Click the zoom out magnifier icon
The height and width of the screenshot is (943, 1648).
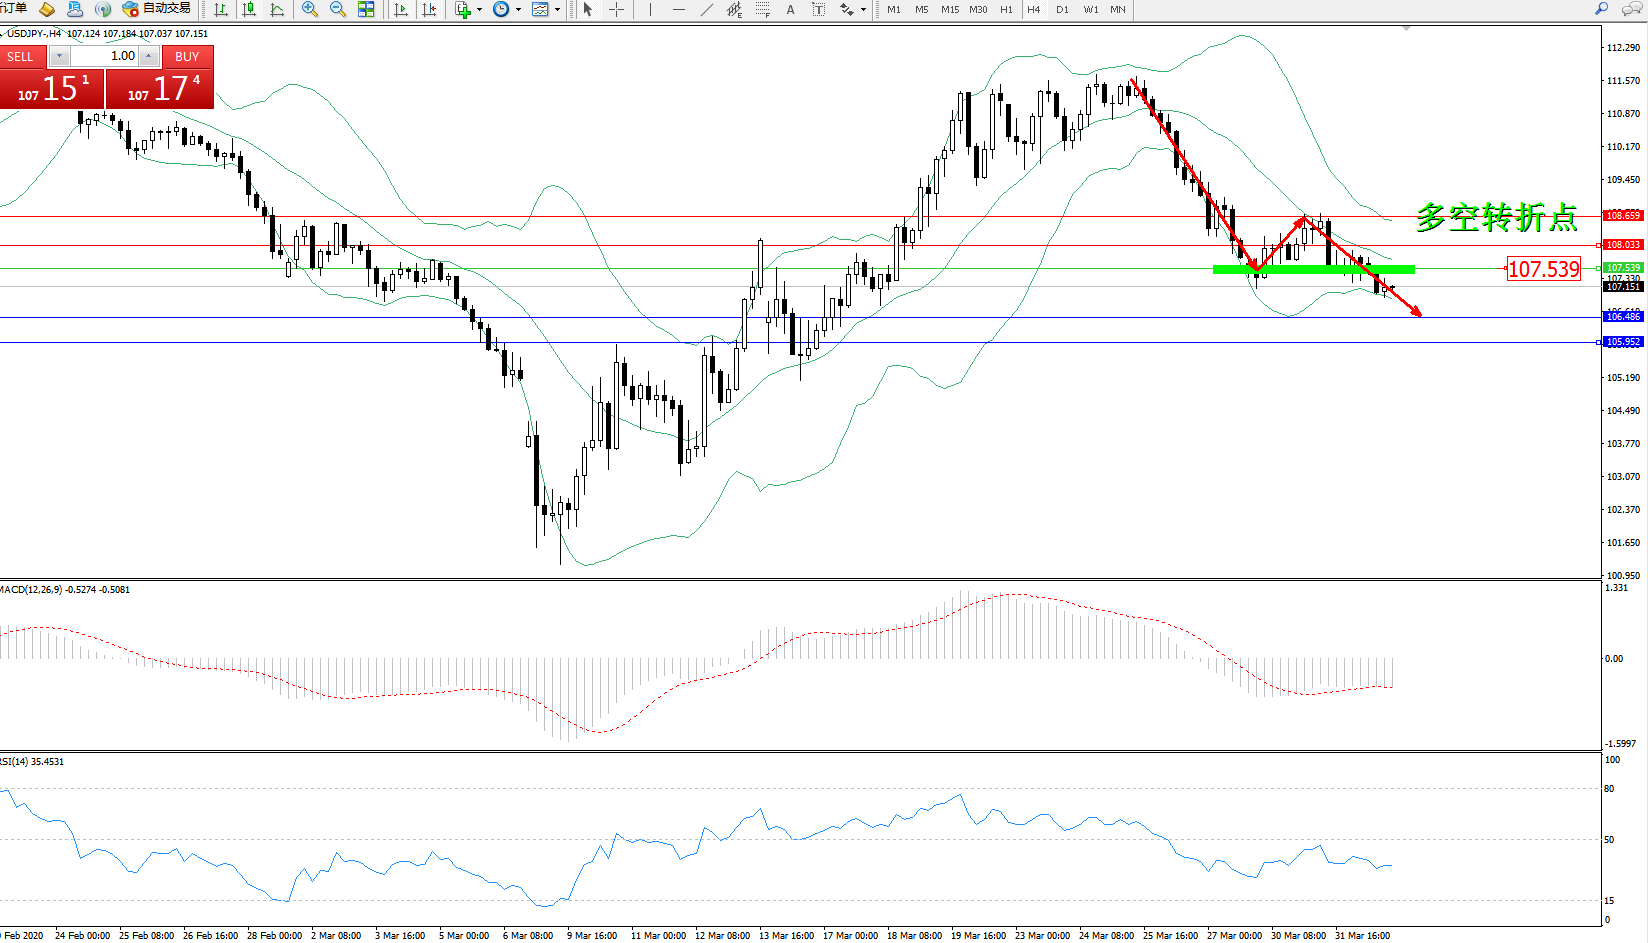pyautogui.click(x=338, y=9)
